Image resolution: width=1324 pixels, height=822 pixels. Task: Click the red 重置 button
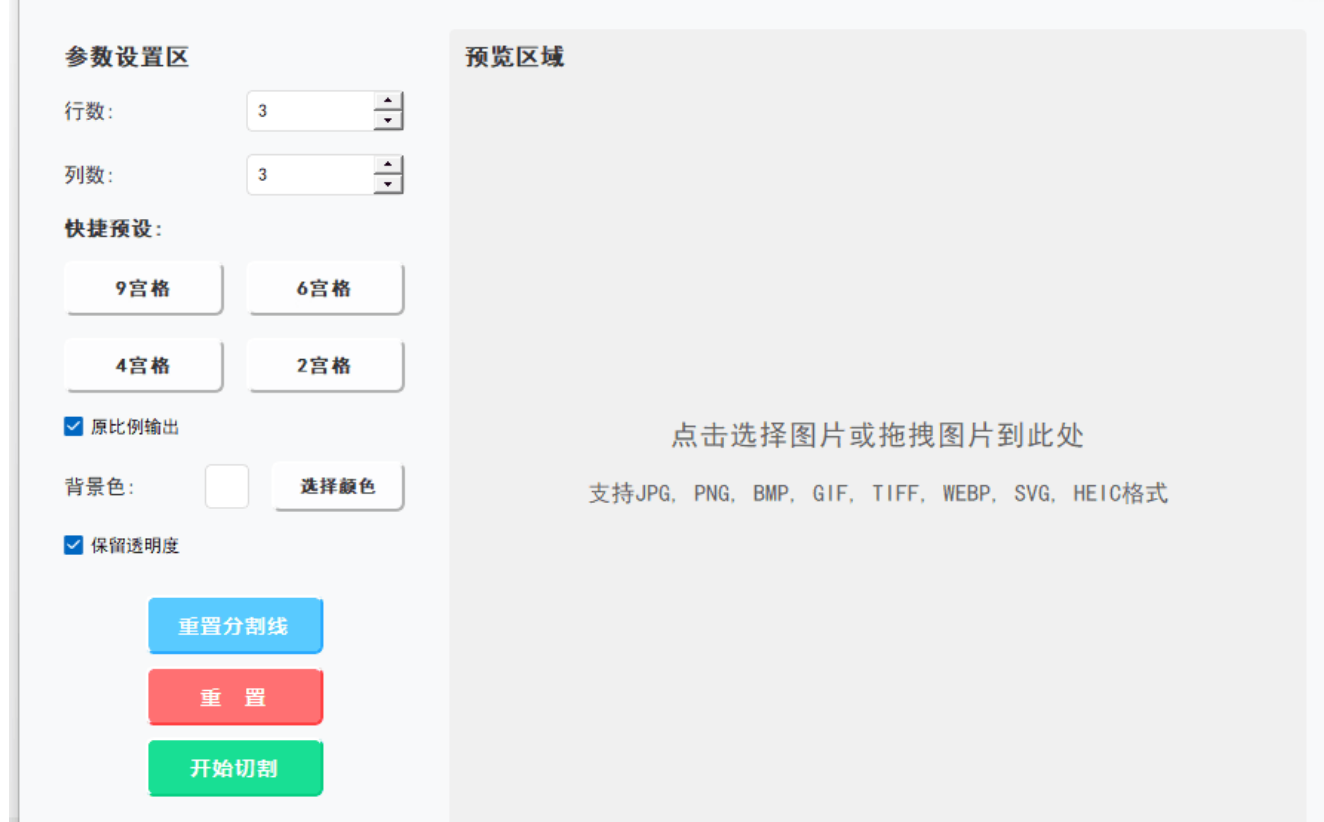(x=235, y=697)
